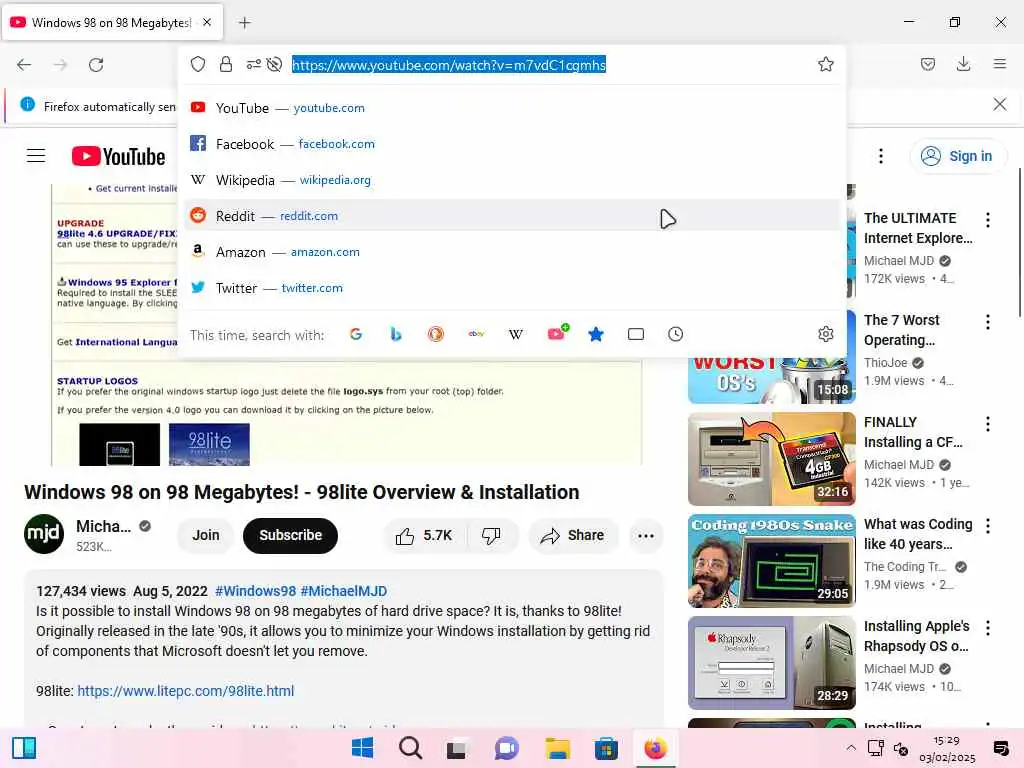Open Microsoft Store from taskbar
The height and width of the screenshot is (768, 1024).
tap(606, 748)
